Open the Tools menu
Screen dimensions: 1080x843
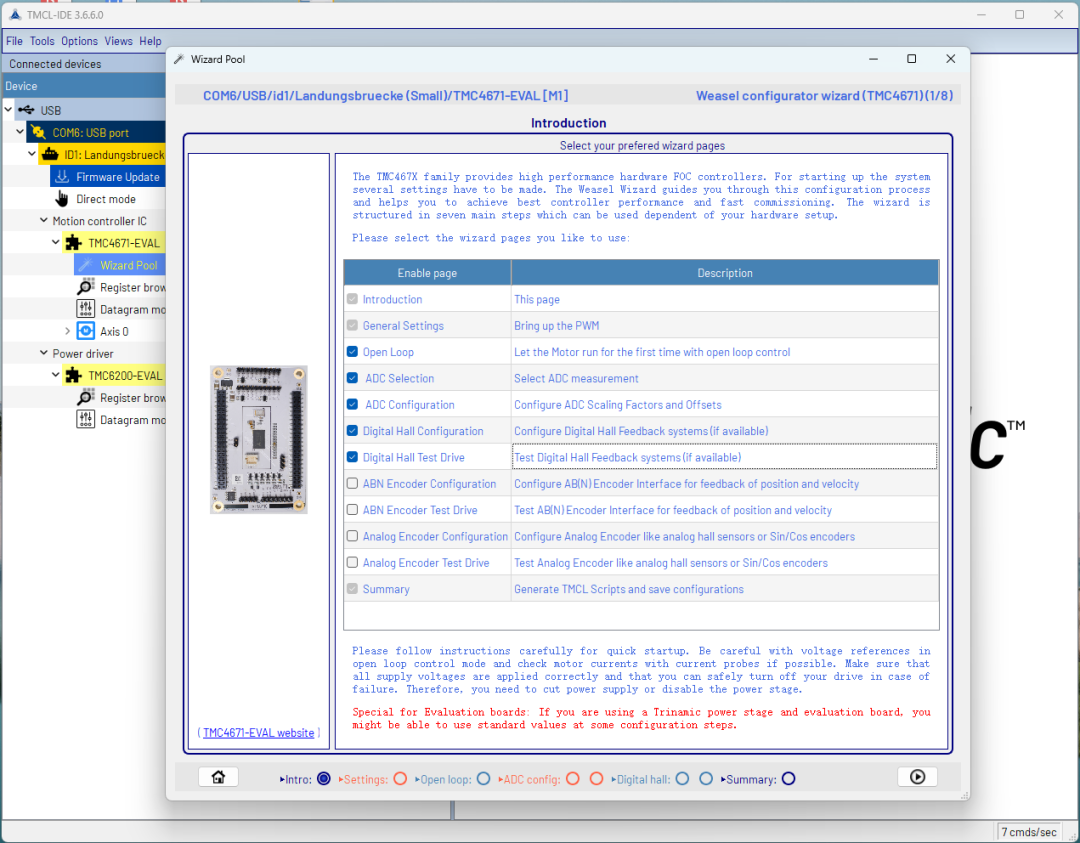41,41
